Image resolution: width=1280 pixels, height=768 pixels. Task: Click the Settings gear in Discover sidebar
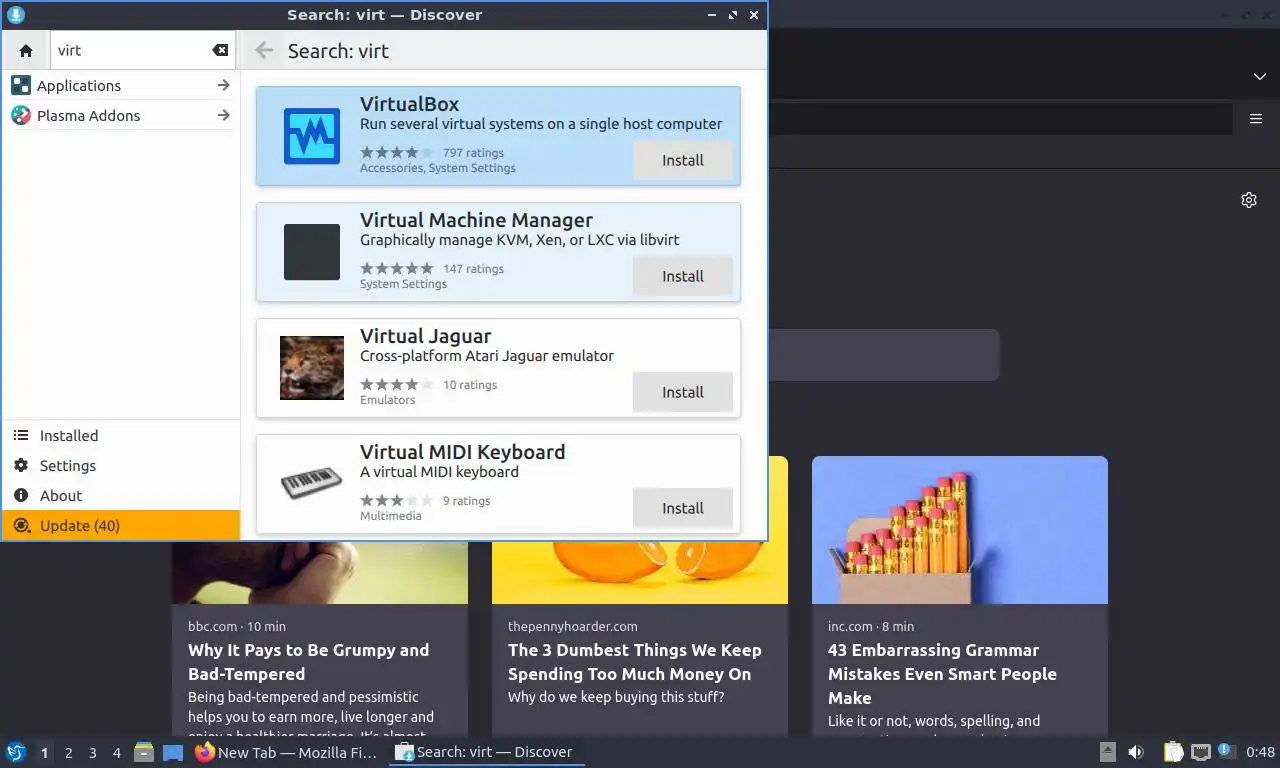(x=21, y=466)
